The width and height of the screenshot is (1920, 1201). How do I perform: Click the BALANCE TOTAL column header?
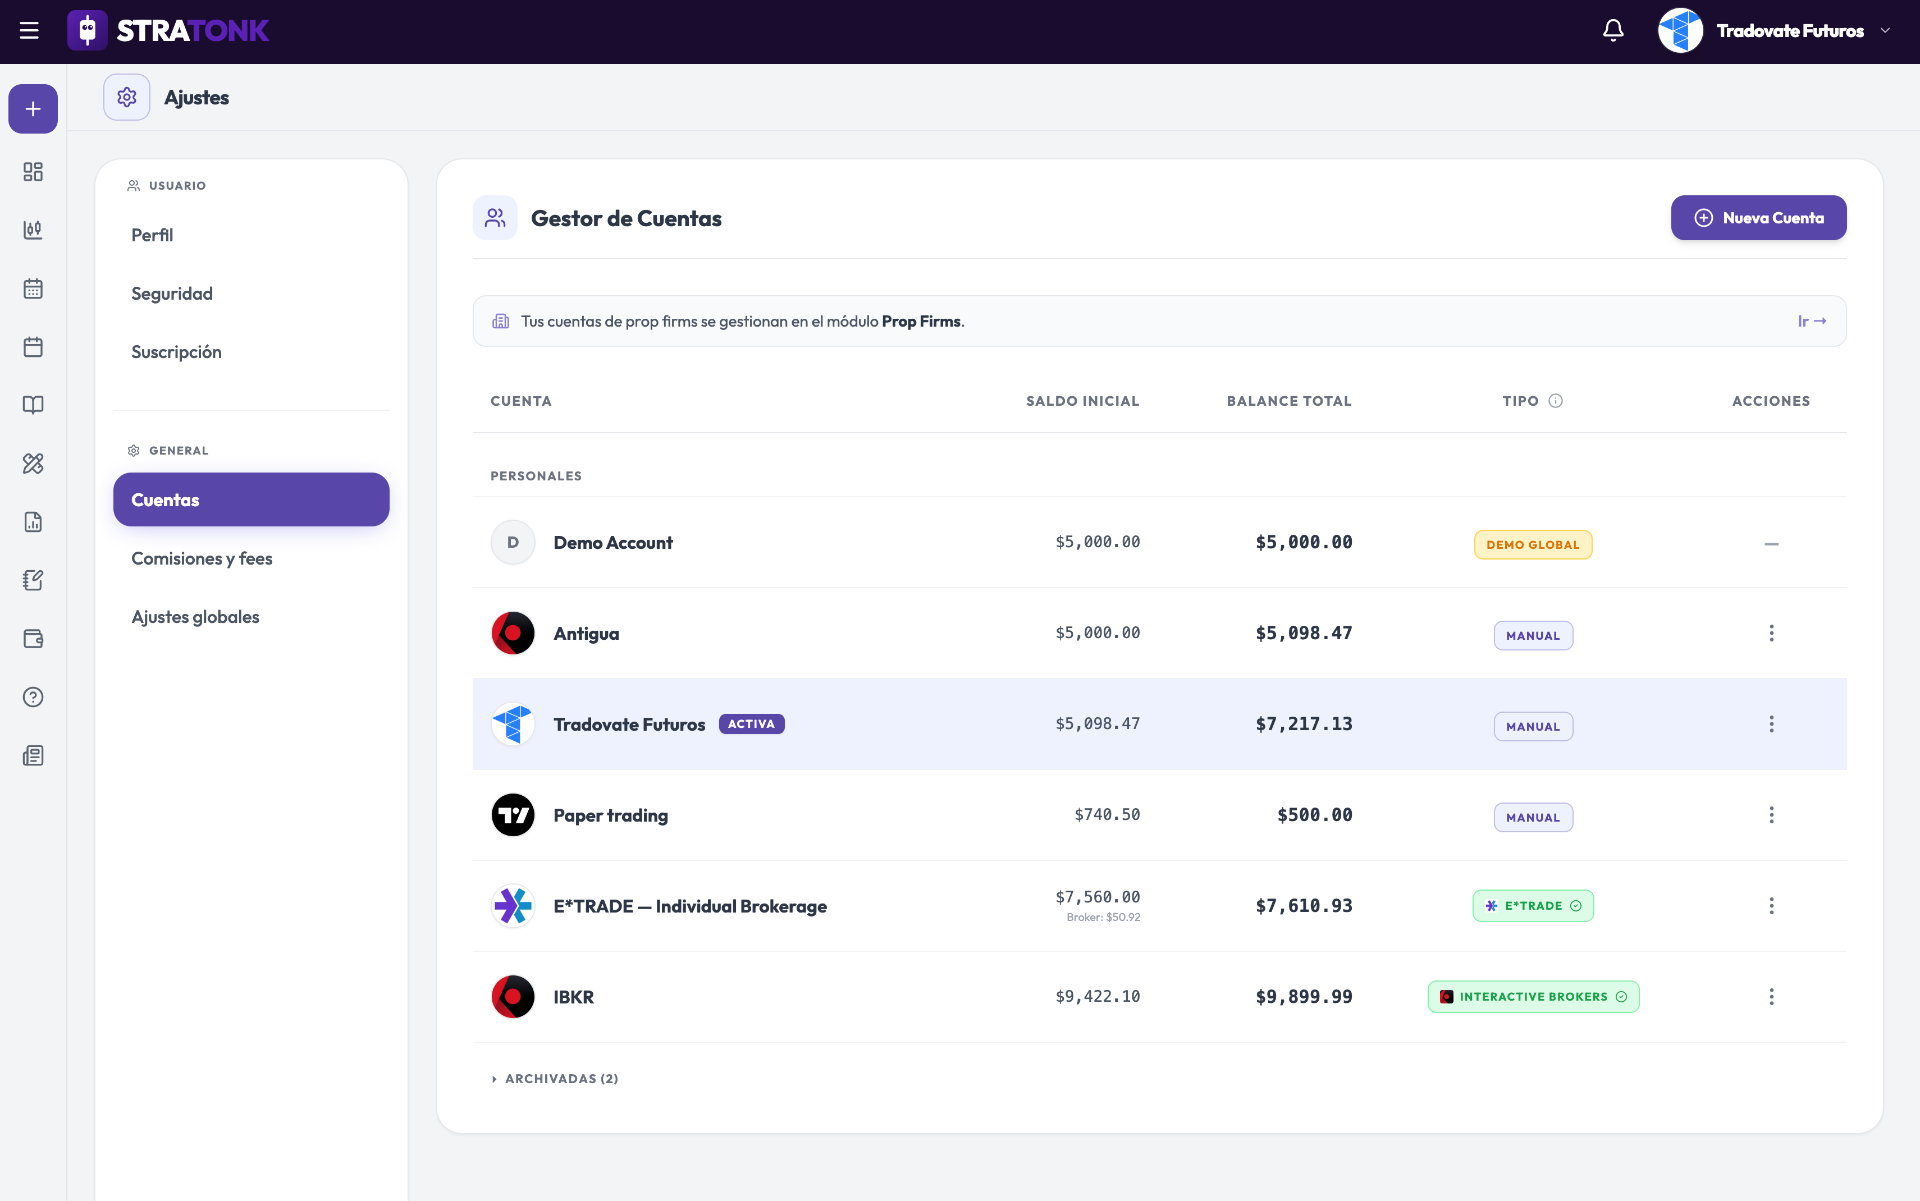tap(1289, 401)
